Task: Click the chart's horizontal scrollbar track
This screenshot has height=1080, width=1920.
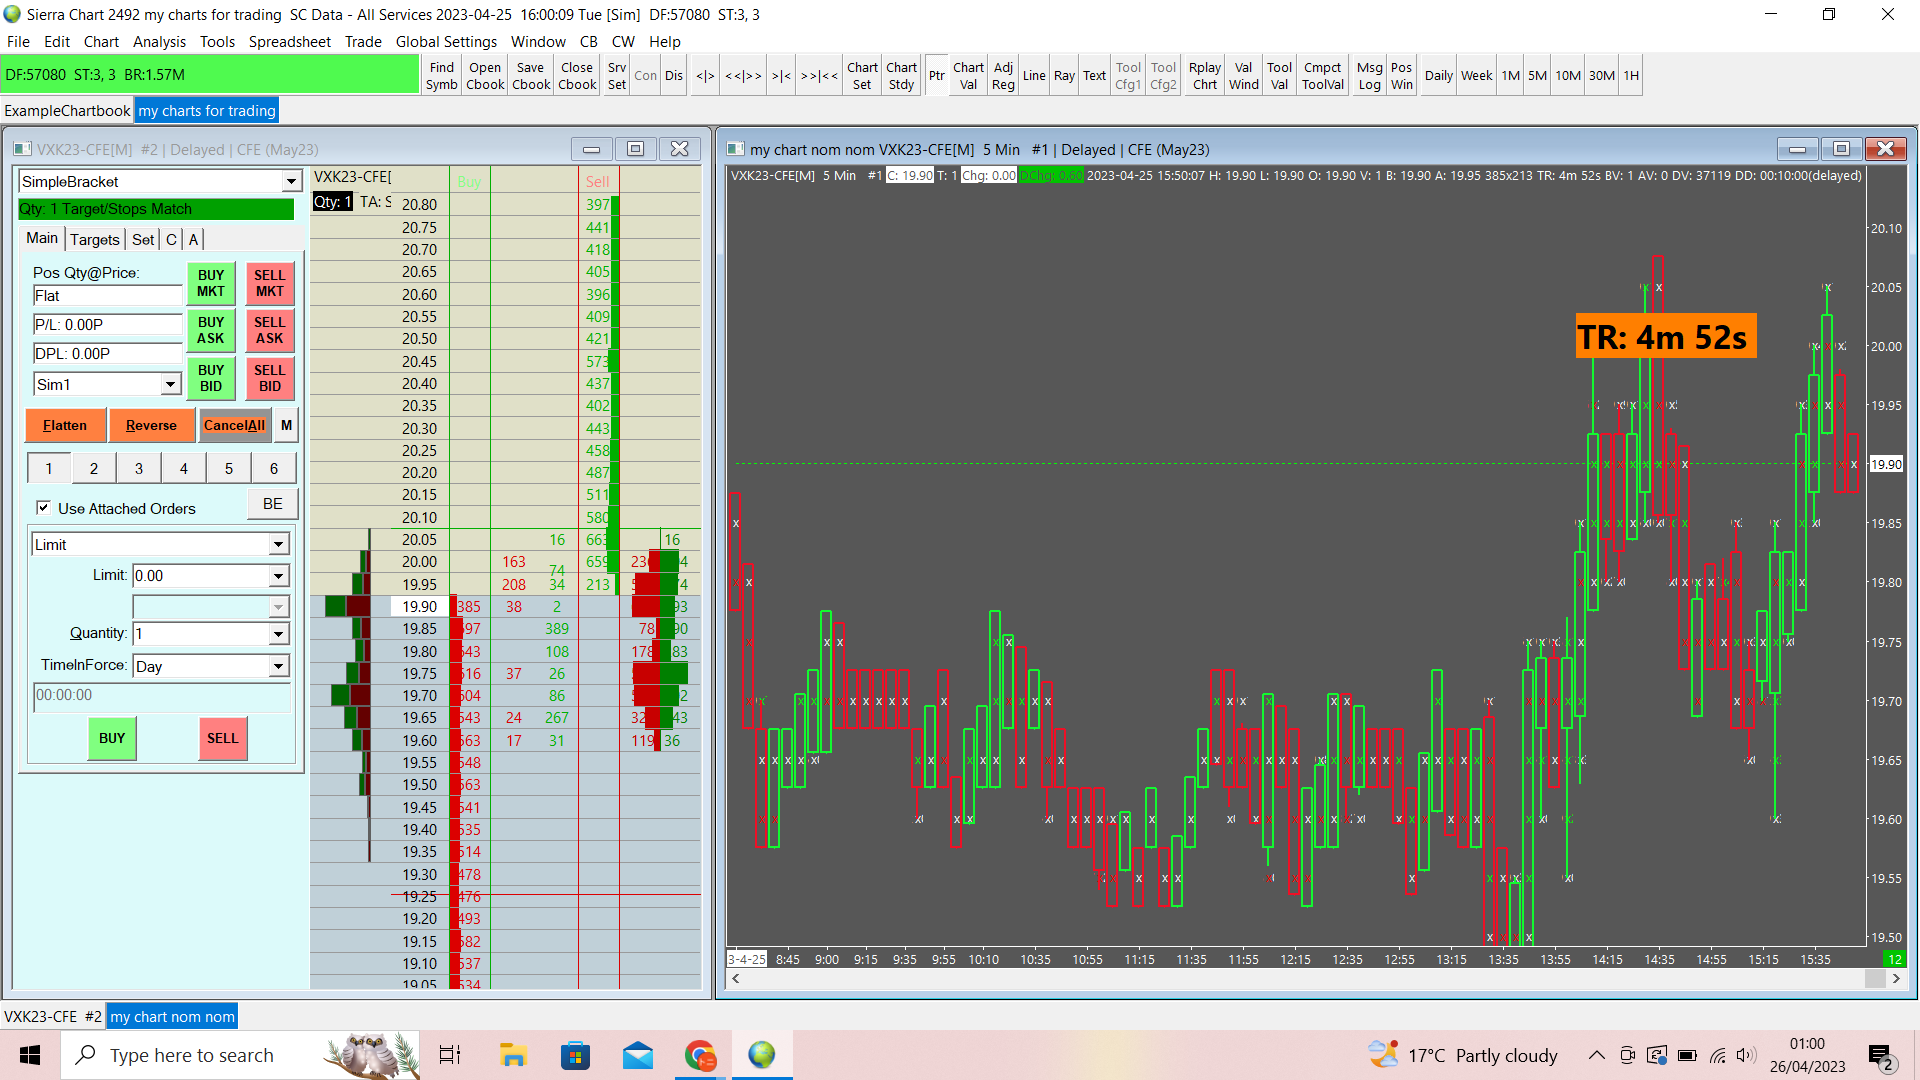Action: [1300, 979]
